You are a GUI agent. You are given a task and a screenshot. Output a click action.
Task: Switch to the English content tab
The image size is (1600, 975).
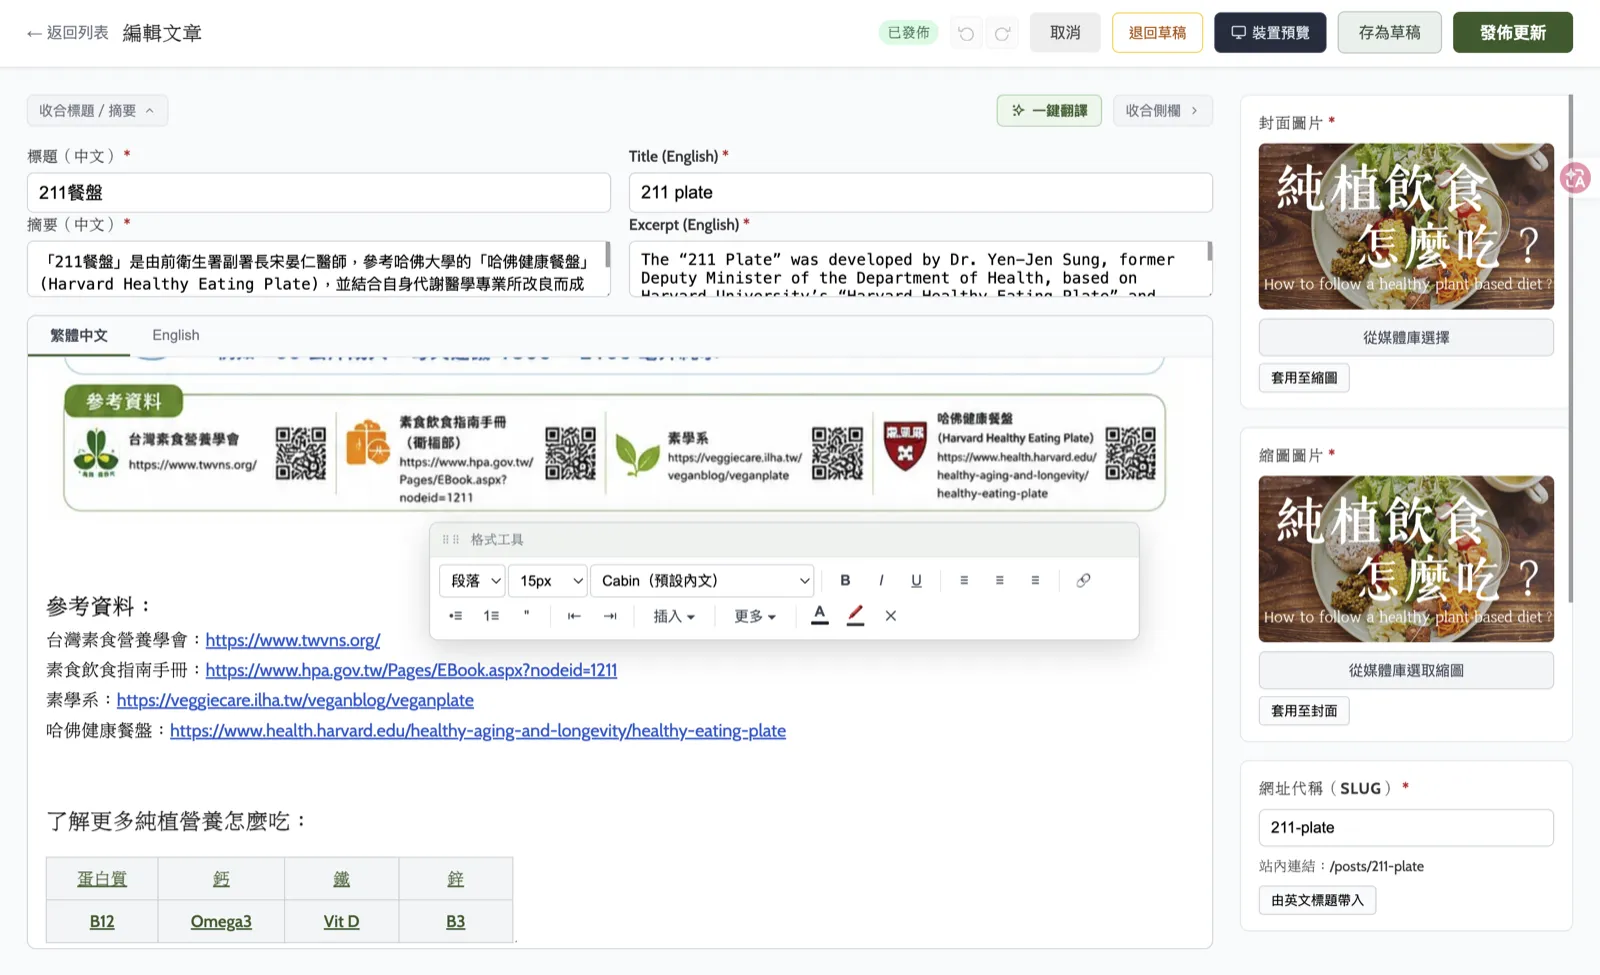click(176, 335)
